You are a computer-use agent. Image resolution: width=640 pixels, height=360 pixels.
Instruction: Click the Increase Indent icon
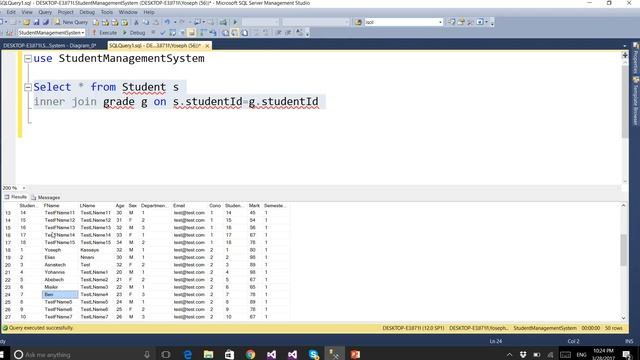click(x=288, y=33)
